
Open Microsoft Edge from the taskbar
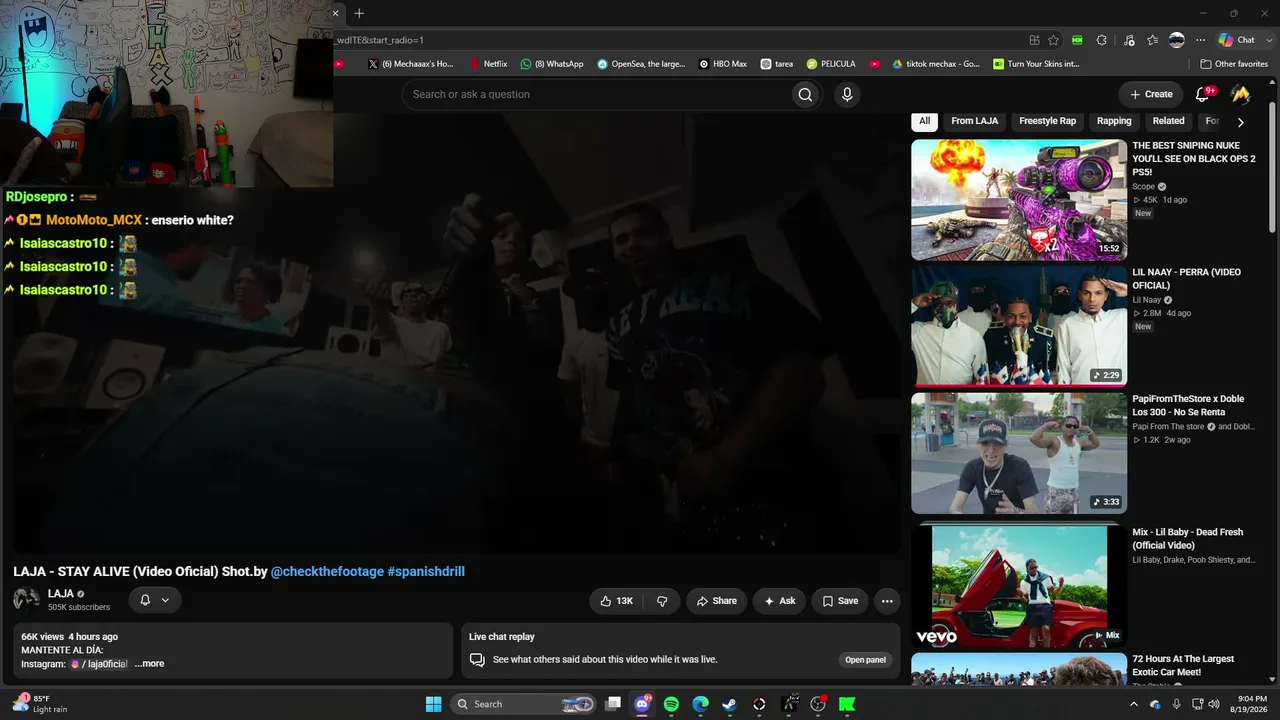click(x=701, y=704)
